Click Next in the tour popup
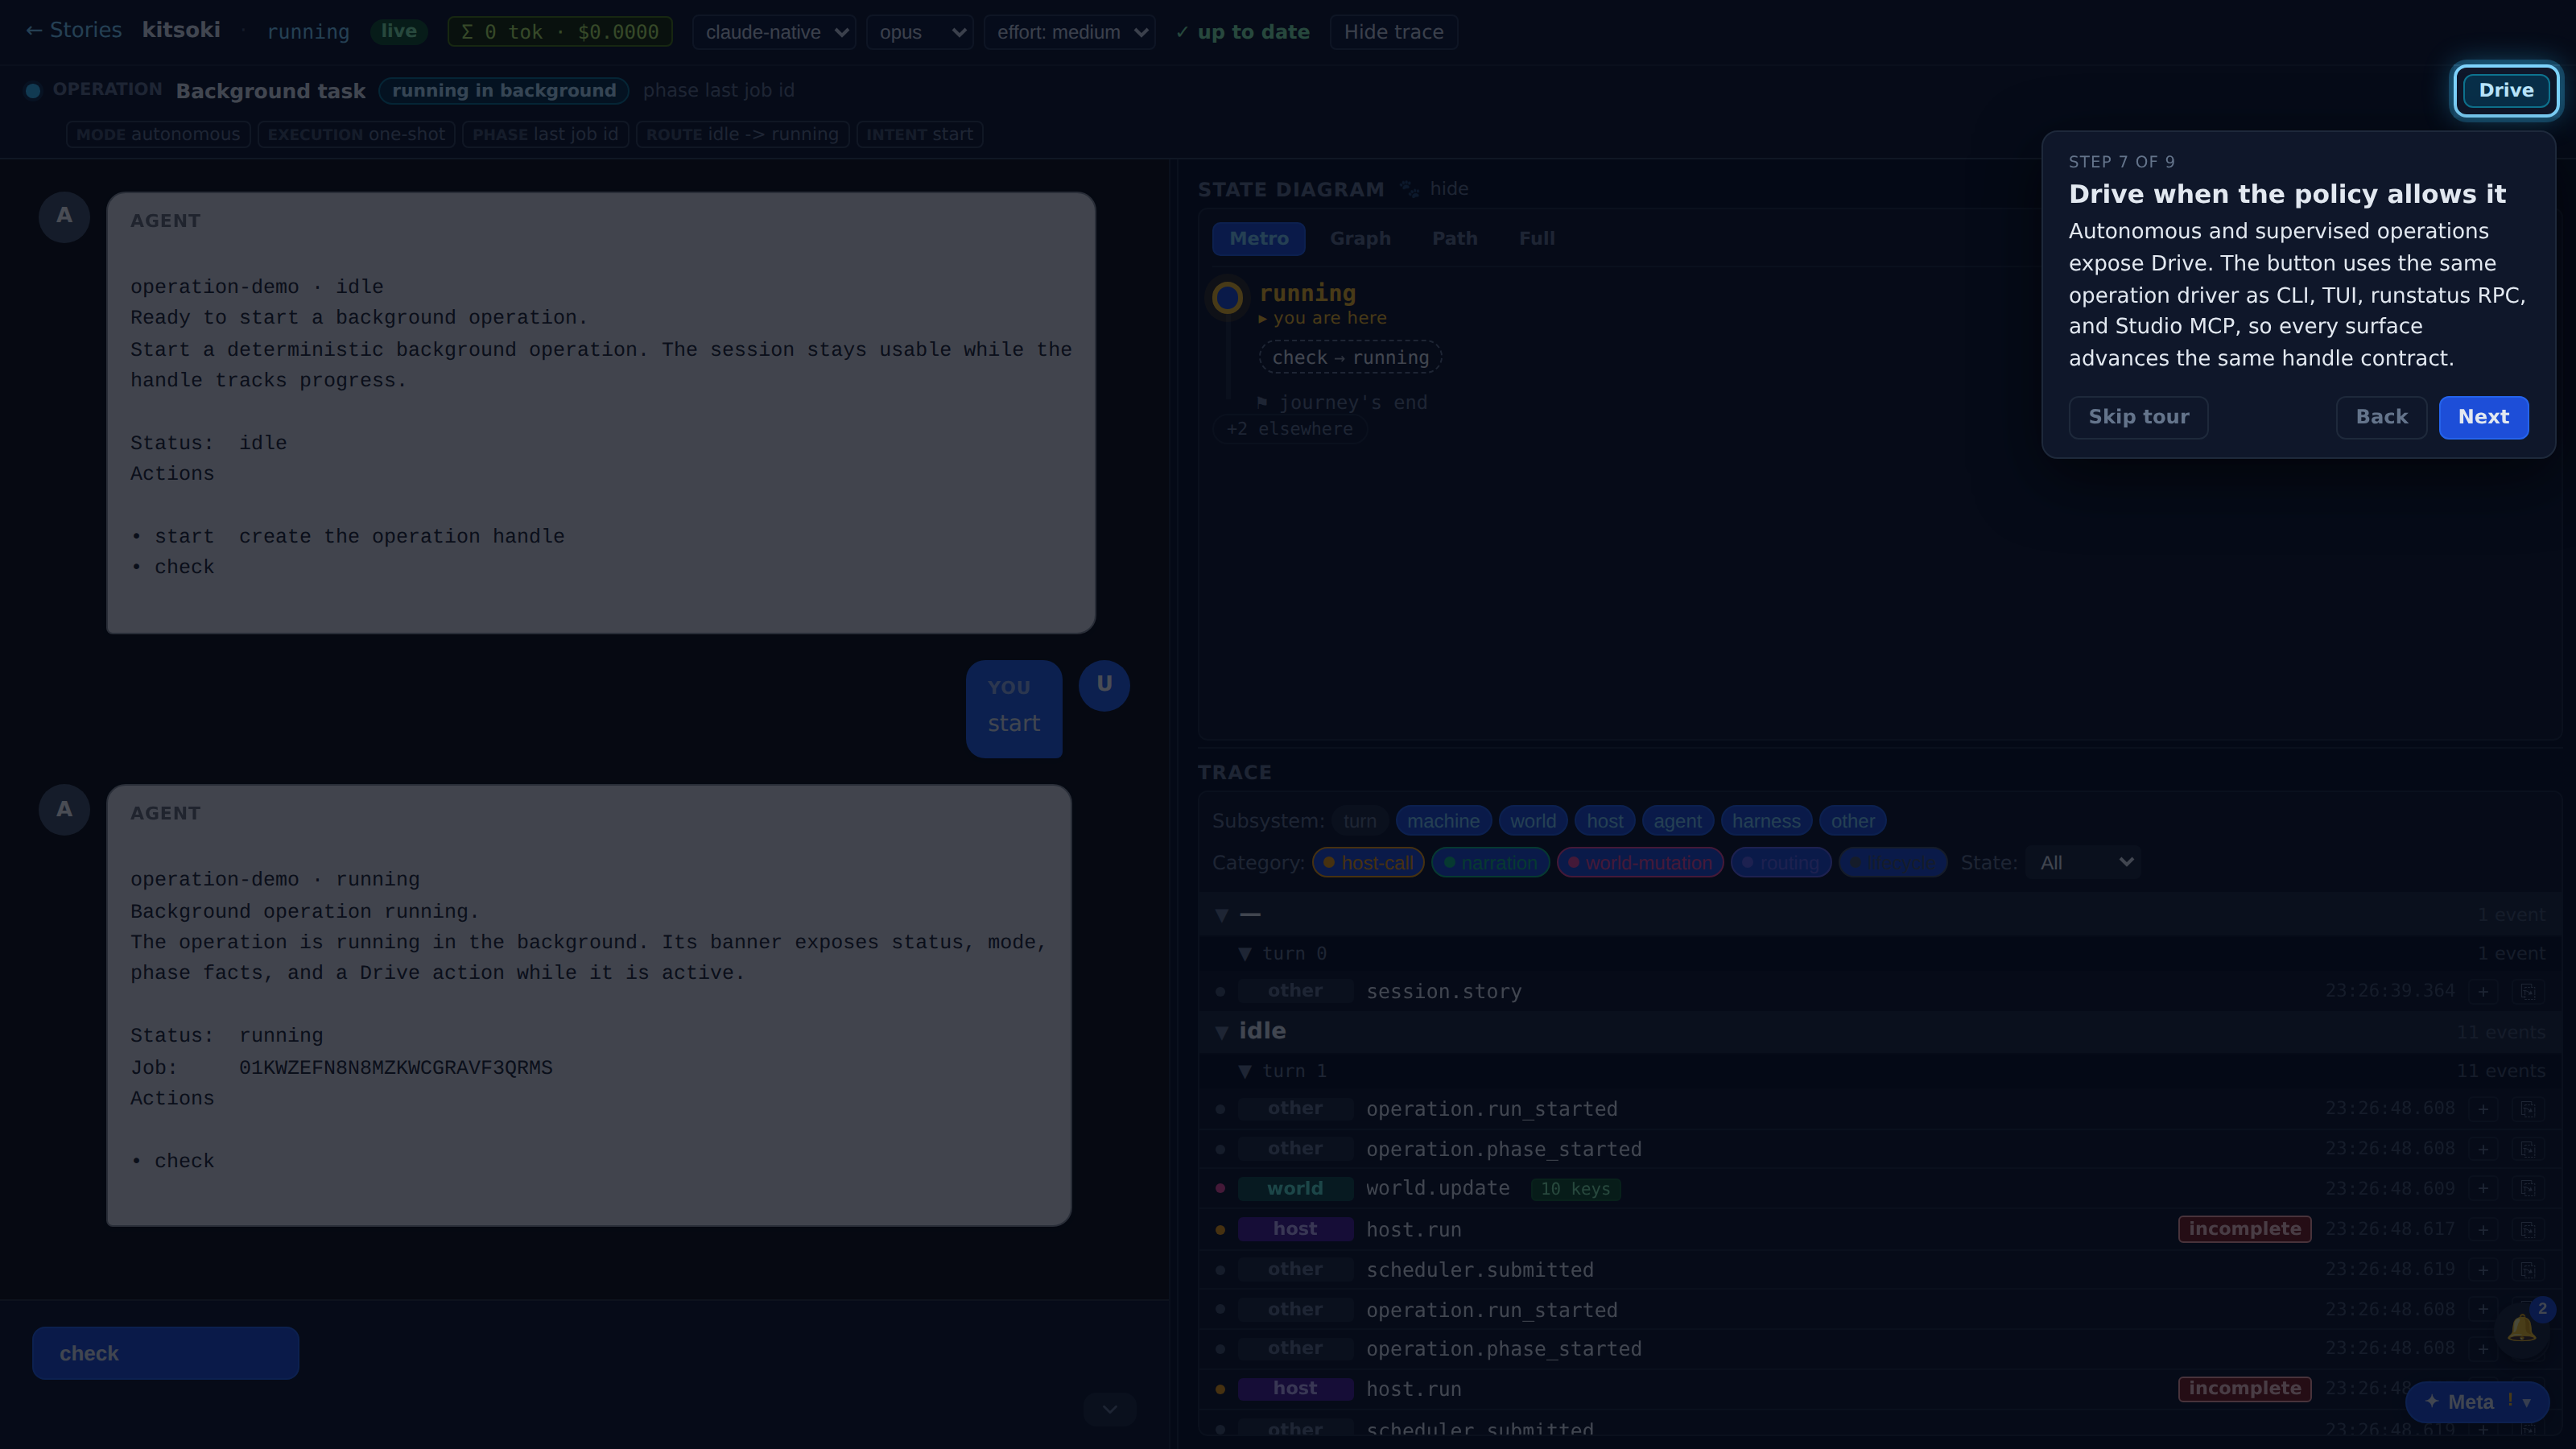 (2483, 417)
